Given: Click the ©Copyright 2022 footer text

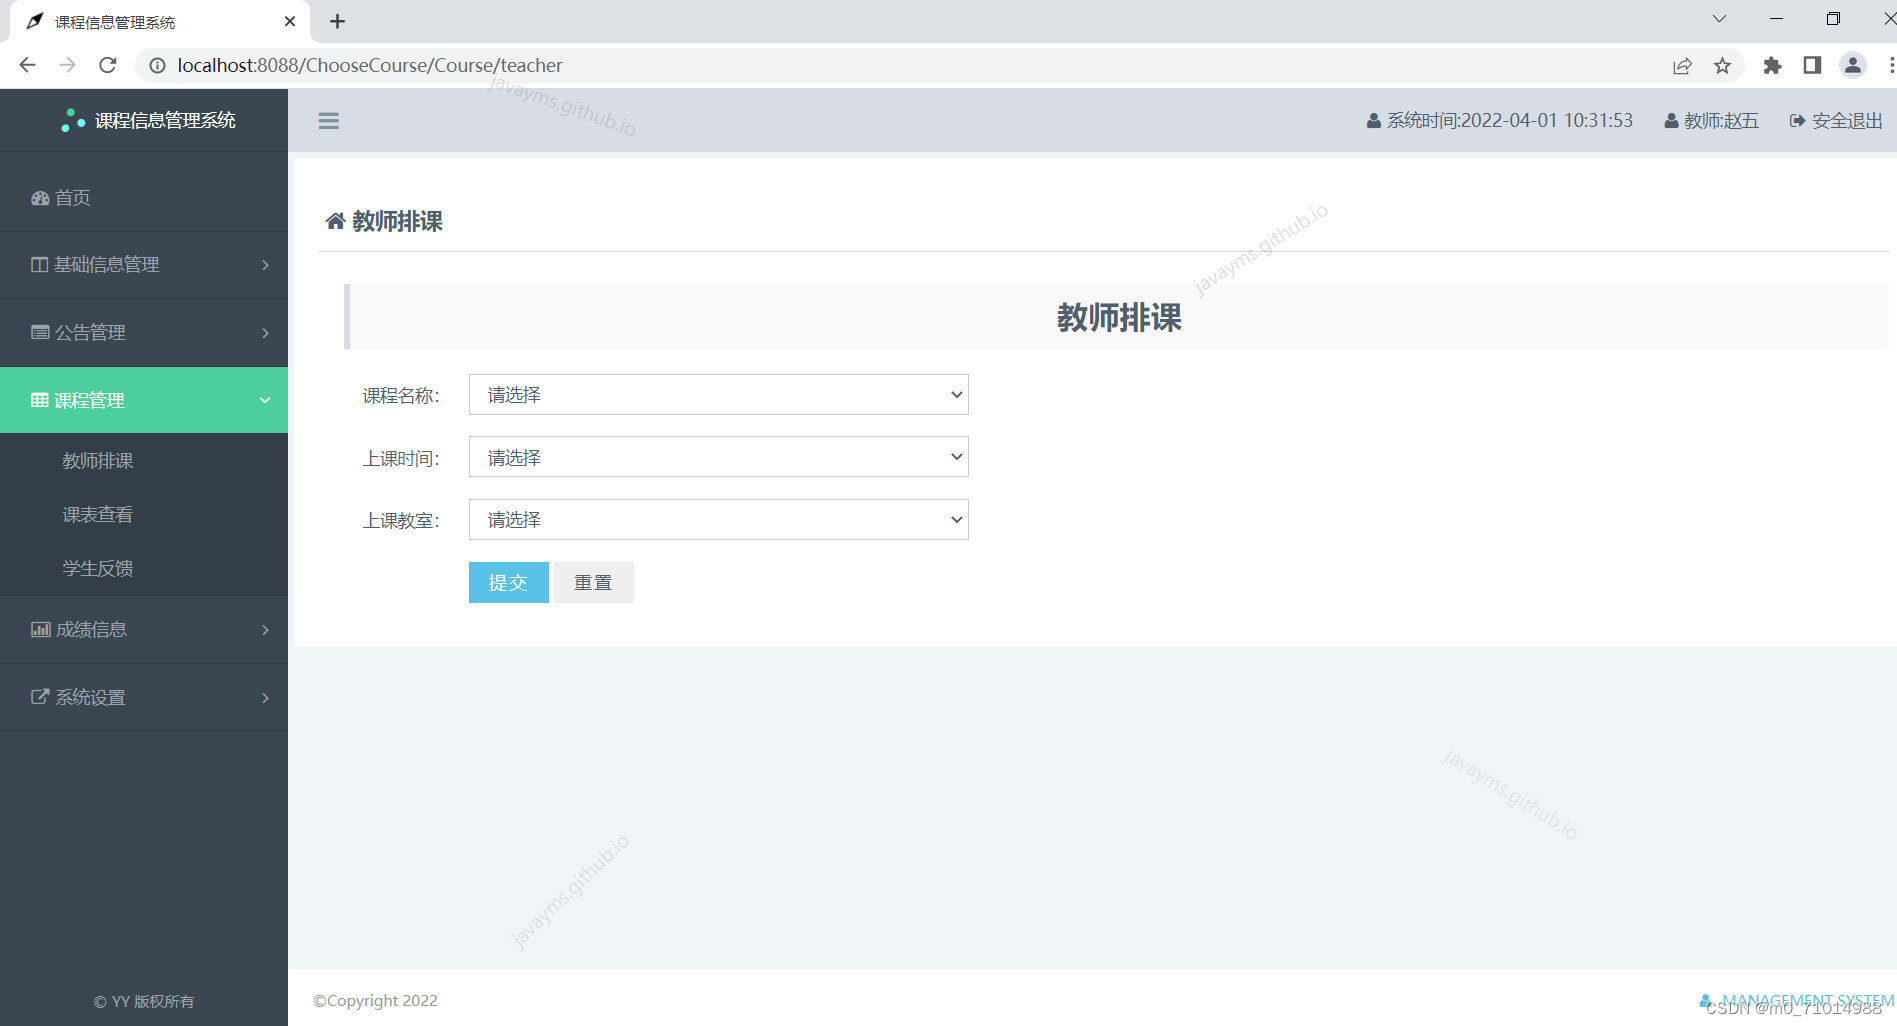Looking at the screenshot, I should click(375, 1000).
